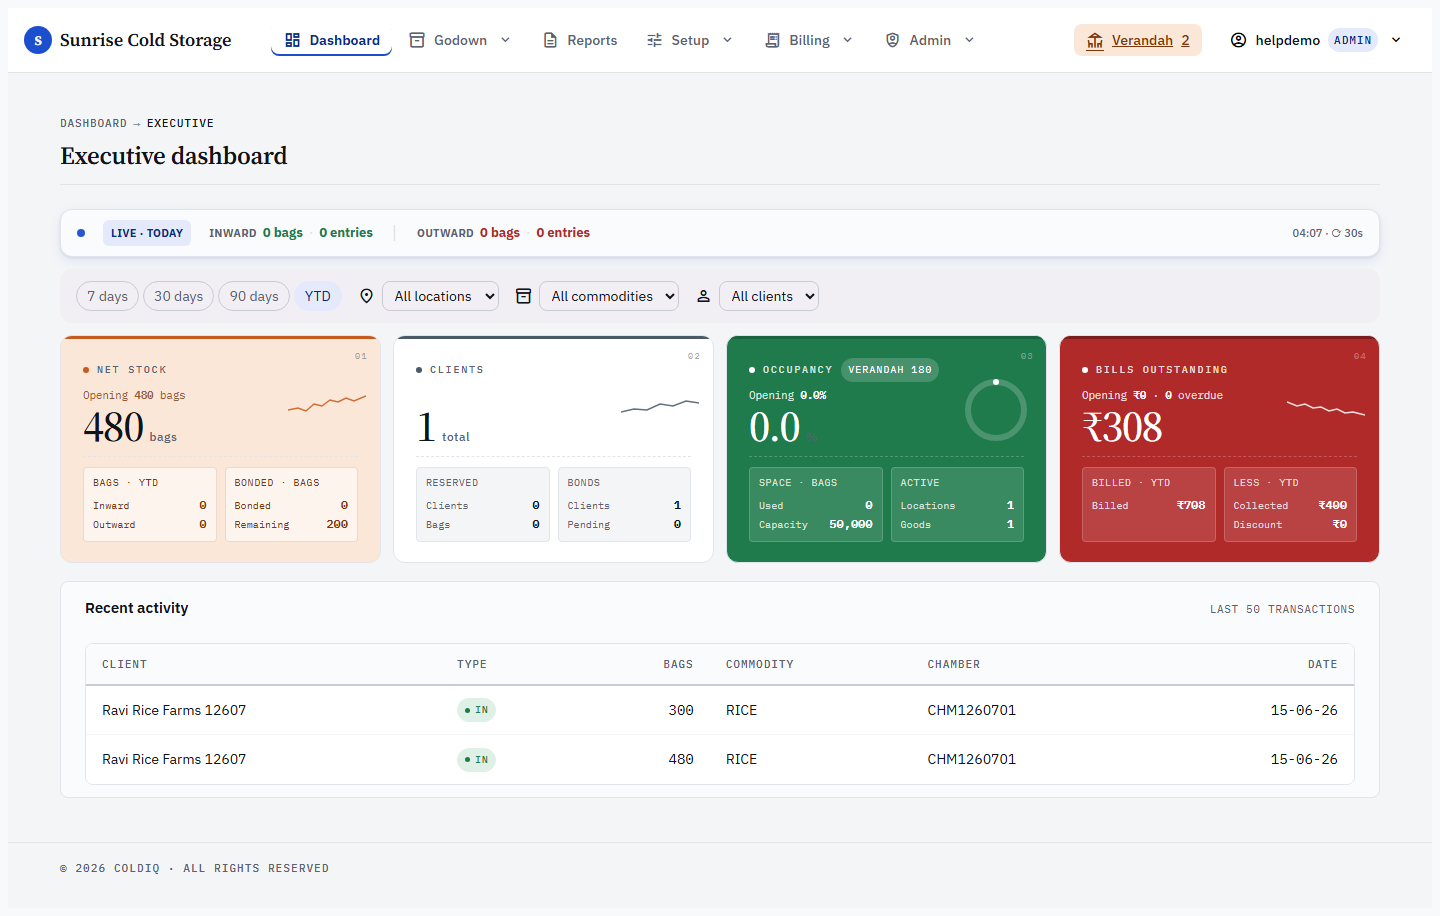Click the Sunrise Cold Storage title

[146, 40]
